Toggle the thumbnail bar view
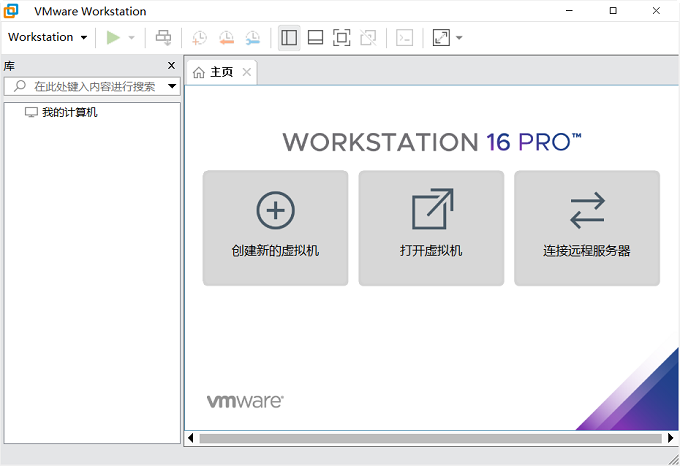The height and width of the screenshot is (466, 680). point(315,38)
